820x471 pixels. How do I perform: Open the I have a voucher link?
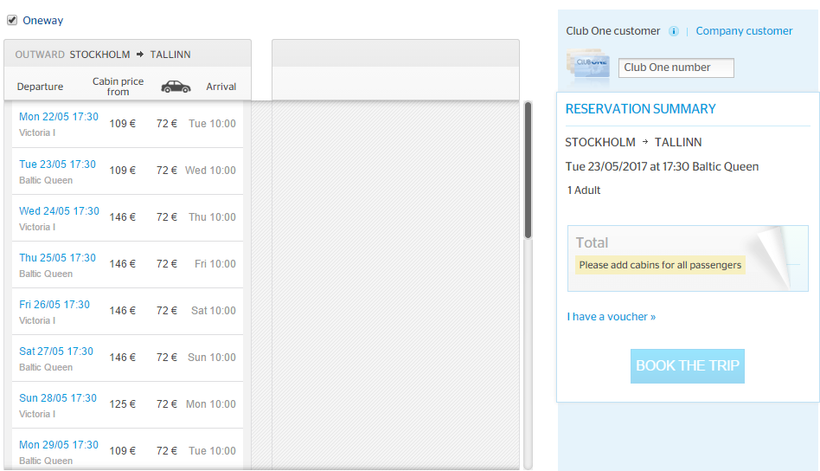(x=611, y=317)
